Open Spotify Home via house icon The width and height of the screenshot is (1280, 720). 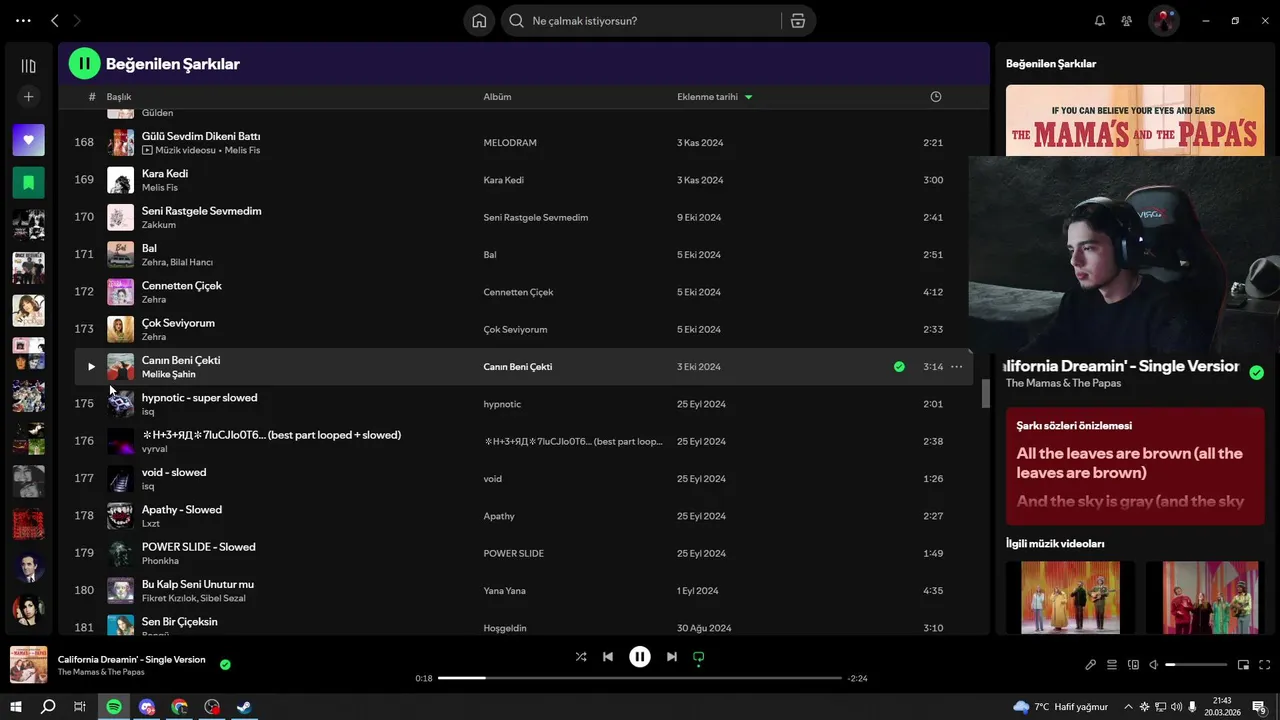pos(479,21)
